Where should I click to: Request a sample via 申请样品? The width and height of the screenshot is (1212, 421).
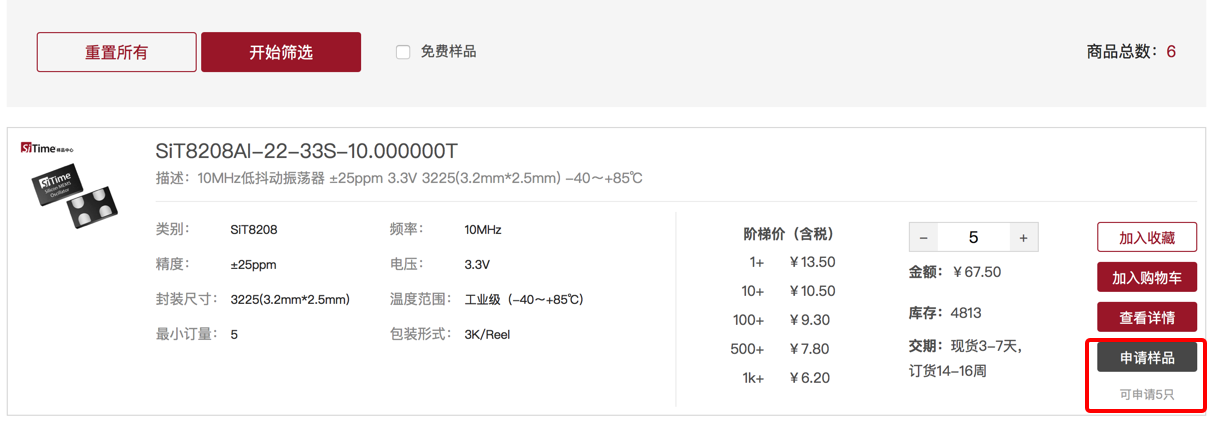1146,357
